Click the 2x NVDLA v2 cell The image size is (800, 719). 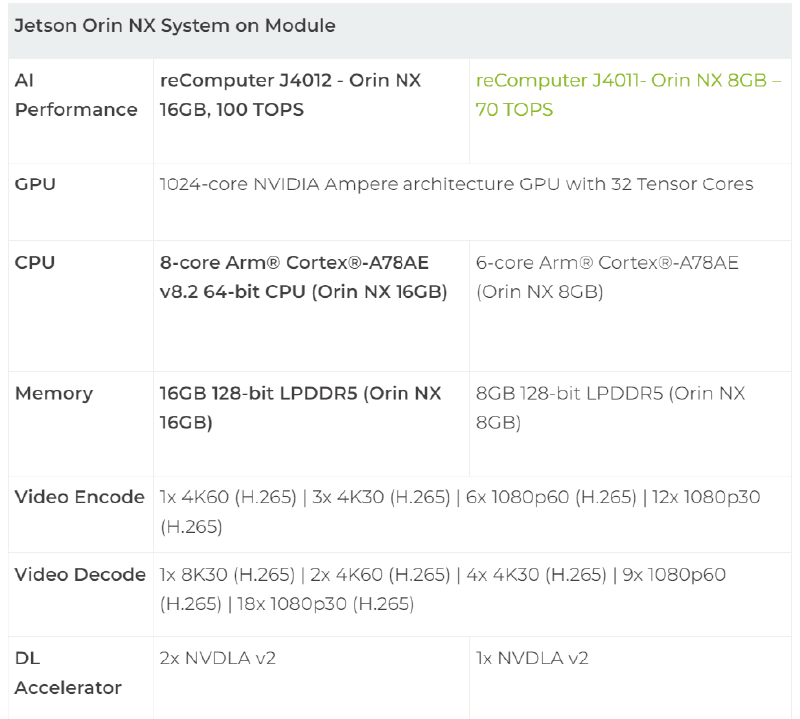pos(218,658)
